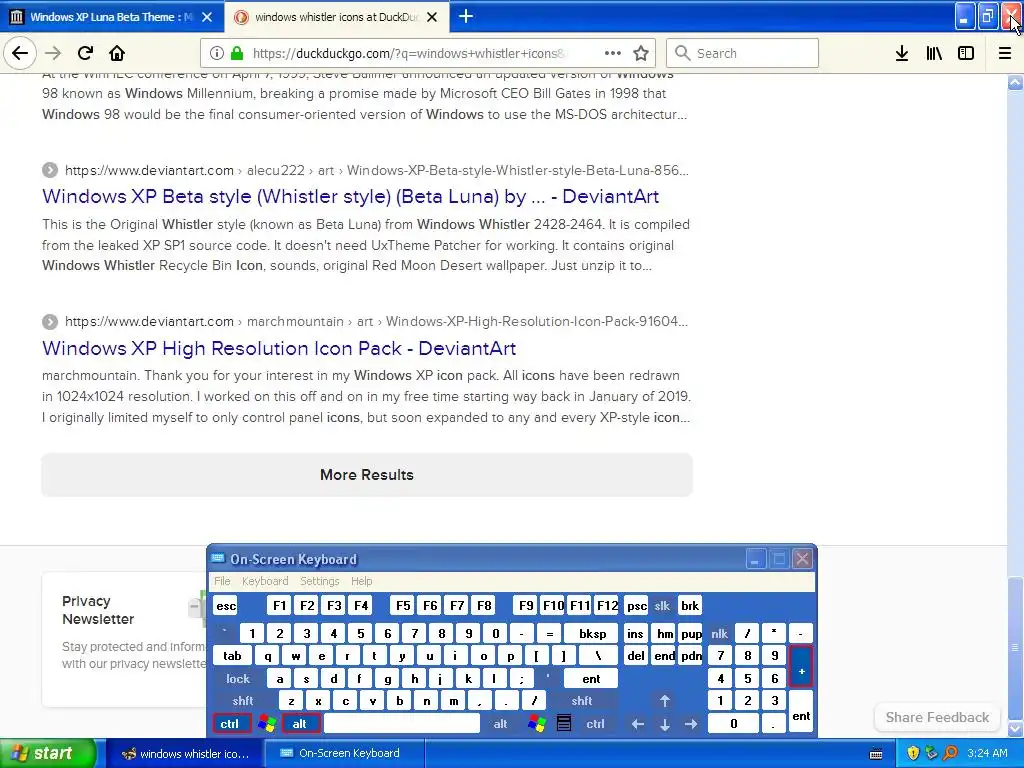1024x768 pixels.
Task: Switch to windows whistler ico... taskbar button
Action: coord(185,753)
